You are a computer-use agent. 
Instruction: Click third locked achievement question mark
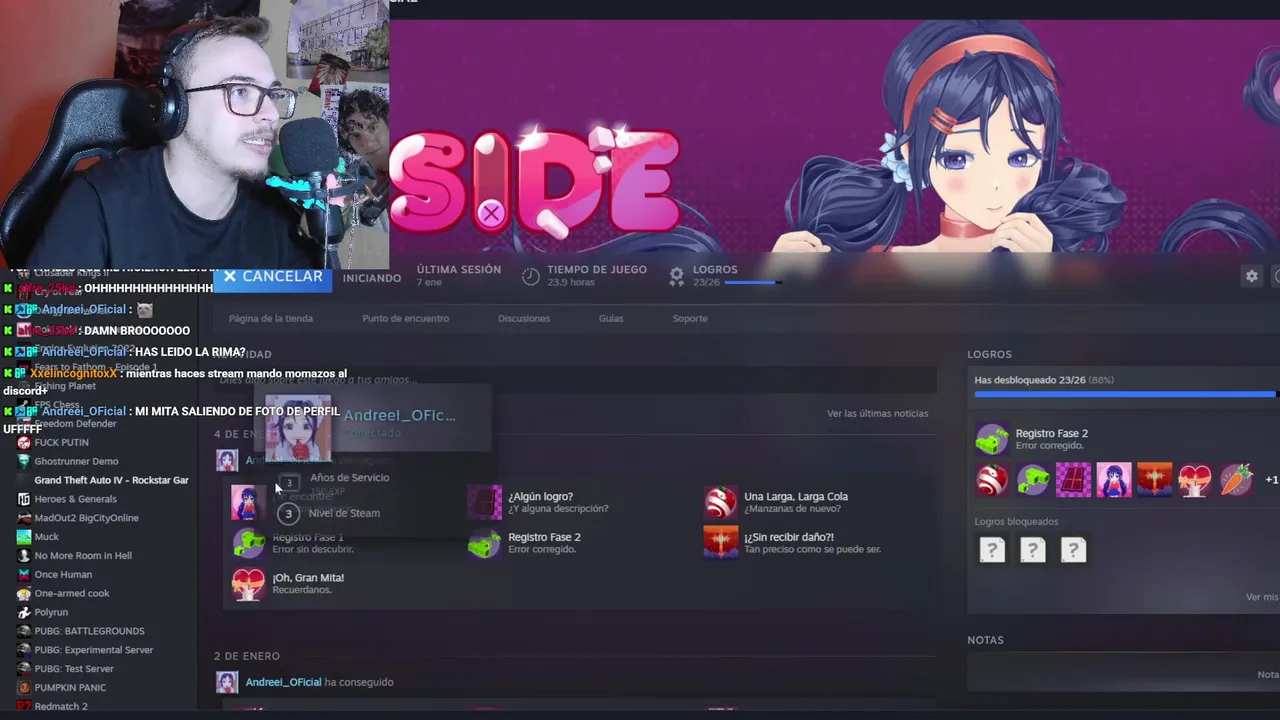pos(1073,549)
